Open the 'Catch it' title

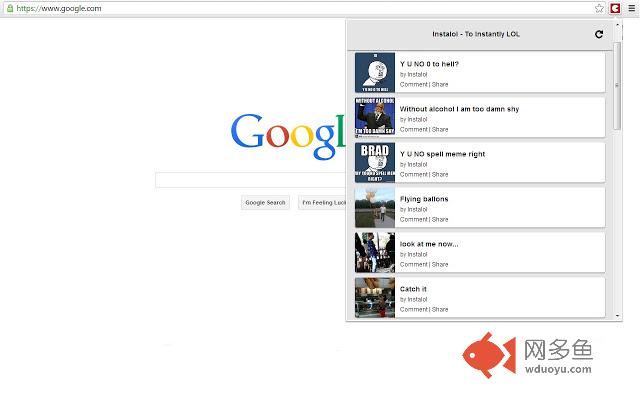[413, 289]
